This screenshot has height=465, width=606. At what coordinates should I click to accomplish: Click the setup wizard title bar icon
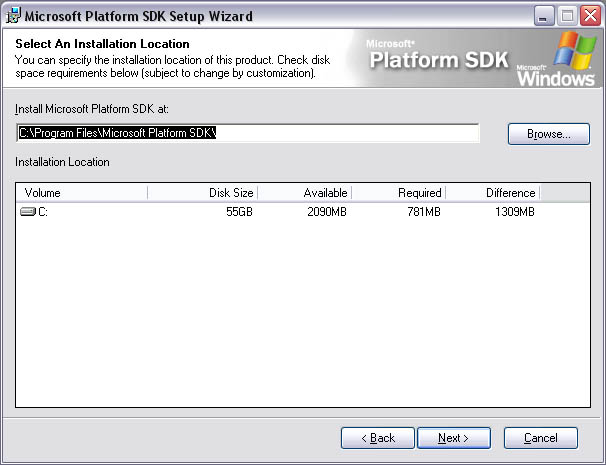point(14,16)
